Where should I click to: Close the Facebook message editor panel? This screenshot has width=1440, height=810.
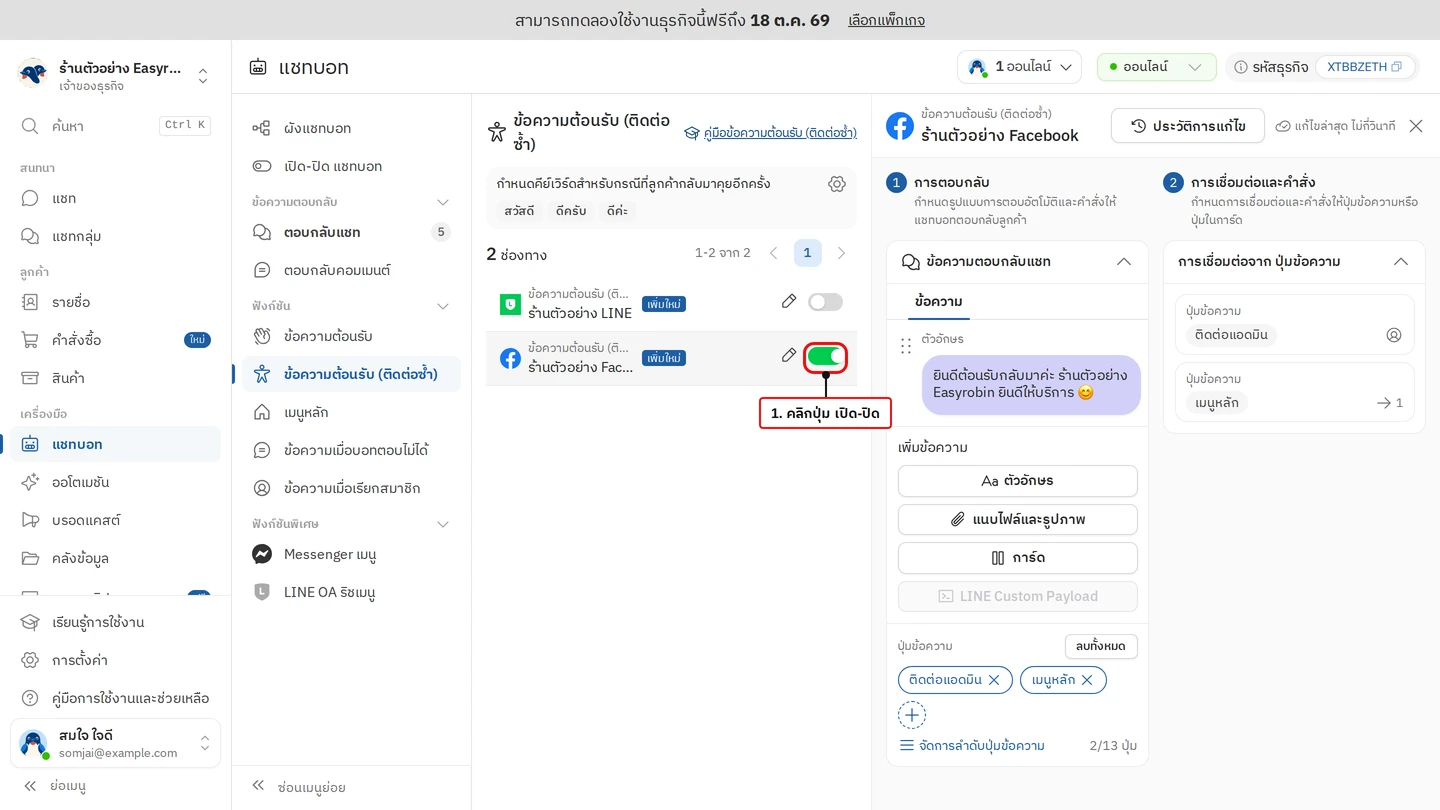point(1416,126)
